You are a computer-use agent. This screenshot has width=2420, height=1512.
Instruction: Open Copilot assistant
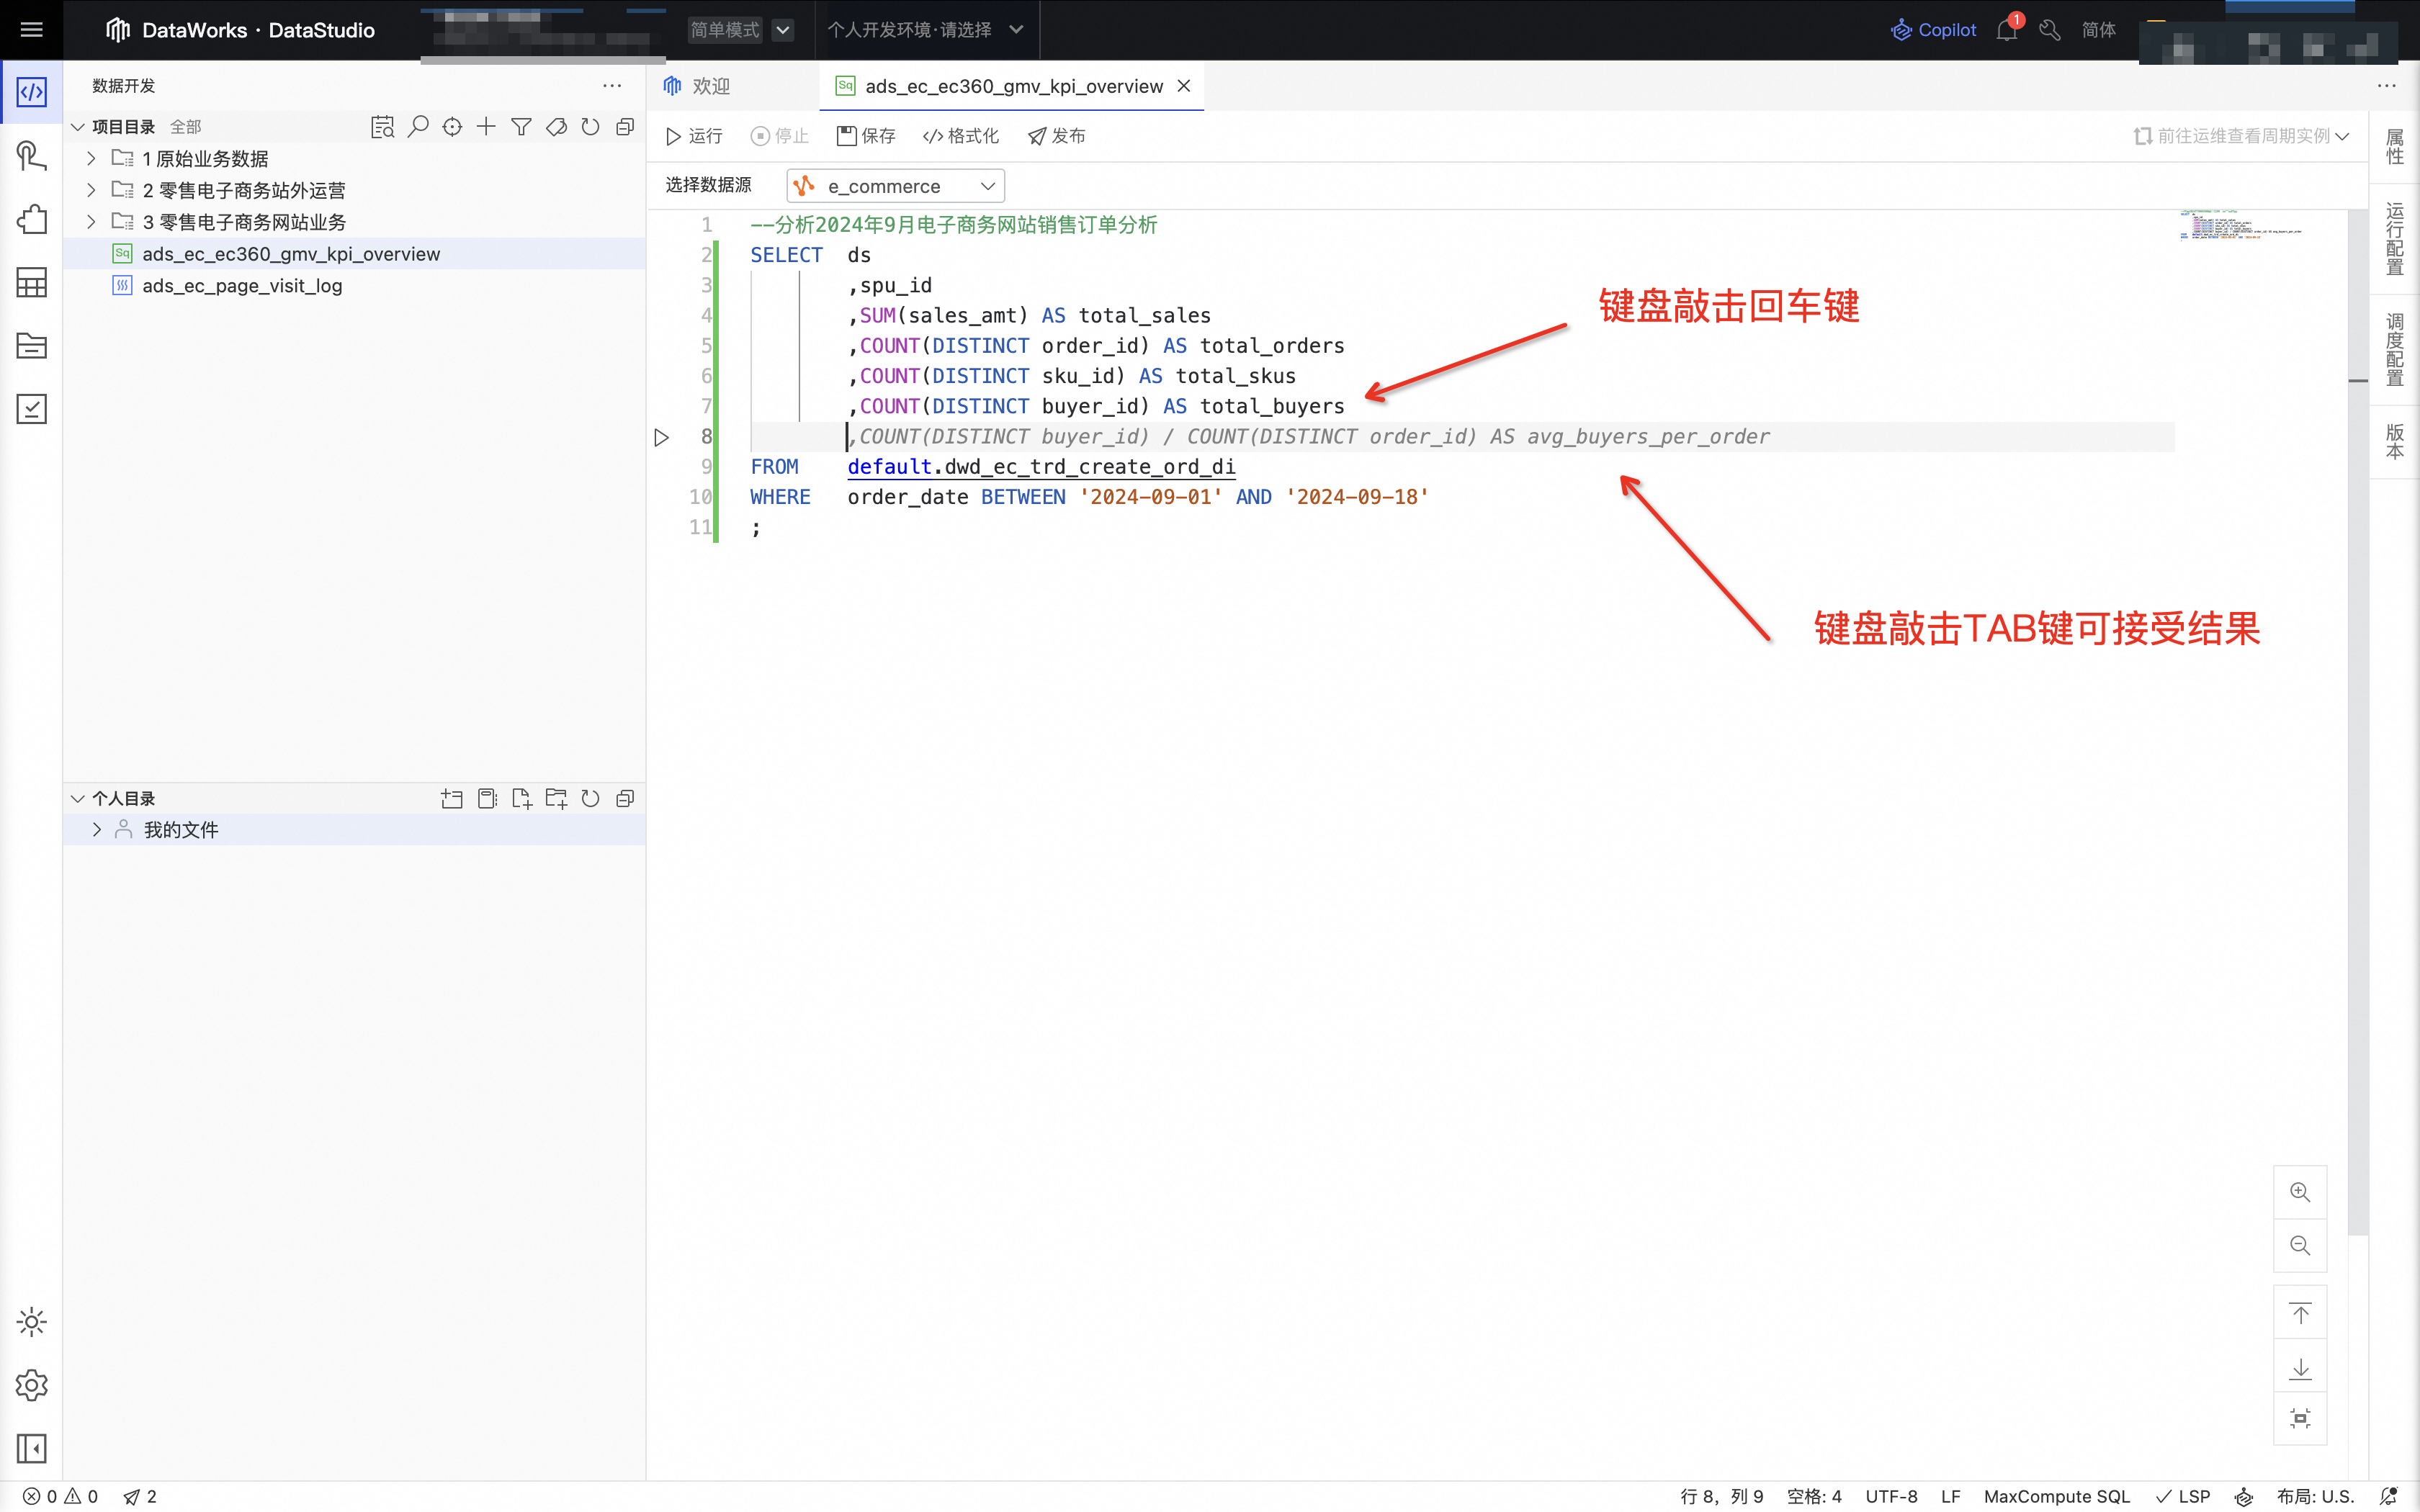(x=1933, y=30)
